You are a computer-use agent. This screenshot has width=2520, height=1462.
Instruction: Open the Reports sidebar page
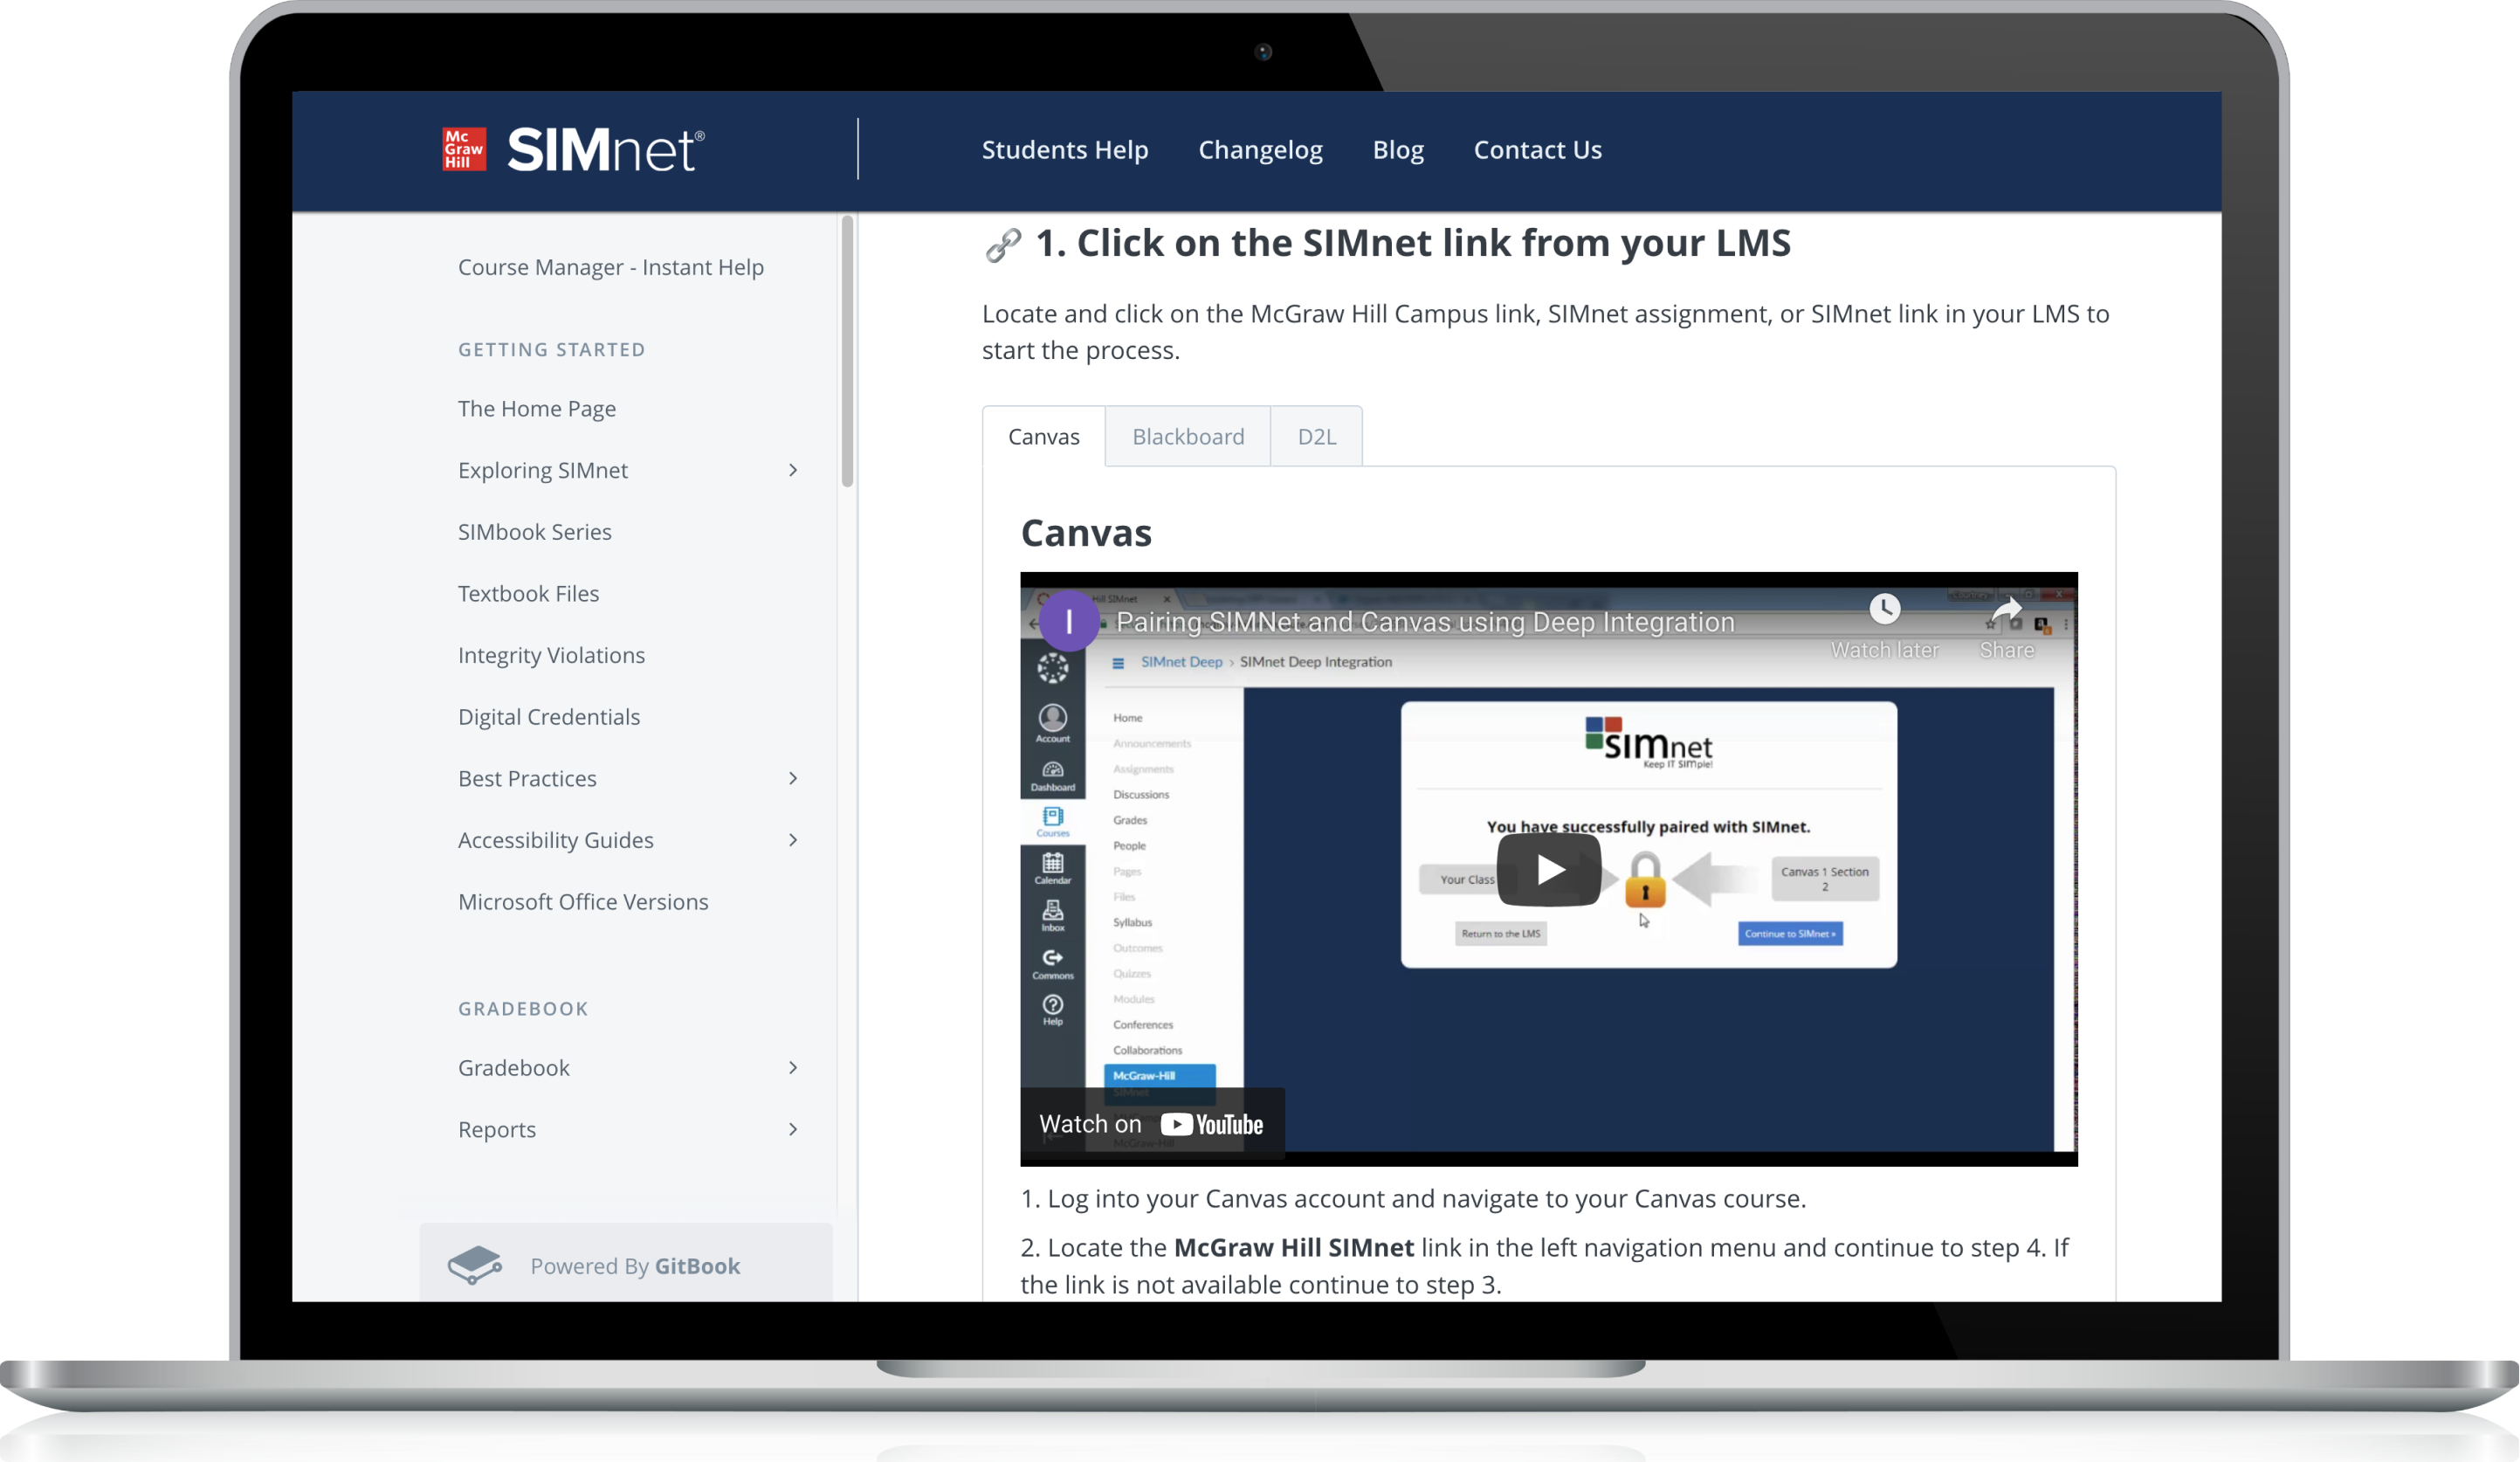click(x=497, y=1130)
